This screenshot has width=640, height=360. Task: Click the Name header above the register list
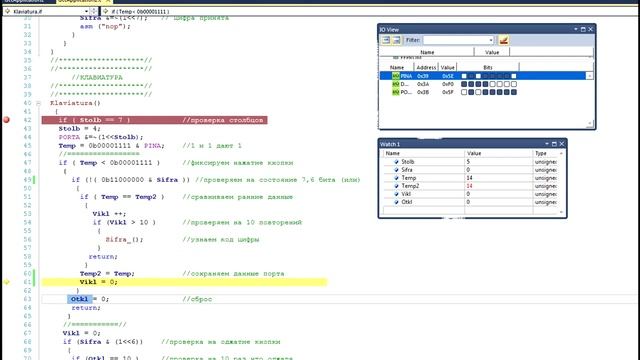[x=396, y=67]
